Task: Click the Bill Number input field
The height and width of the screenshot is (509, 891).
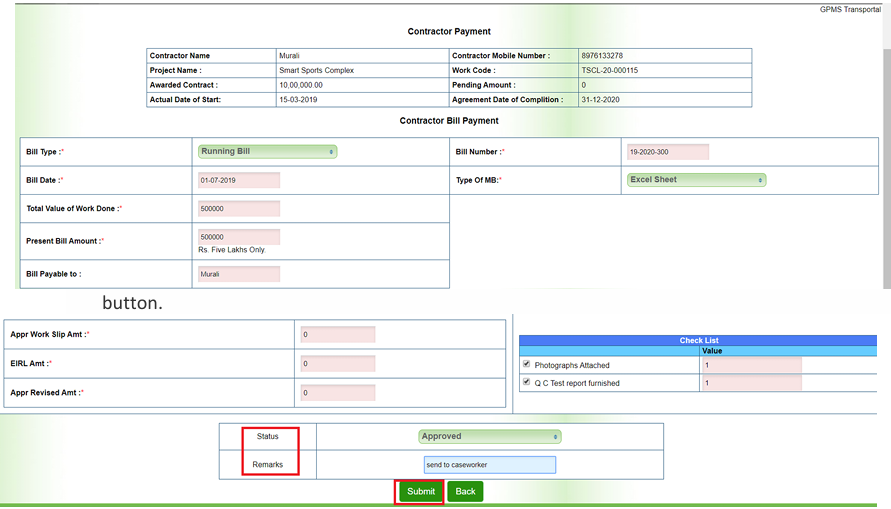Action: point(667,152)
